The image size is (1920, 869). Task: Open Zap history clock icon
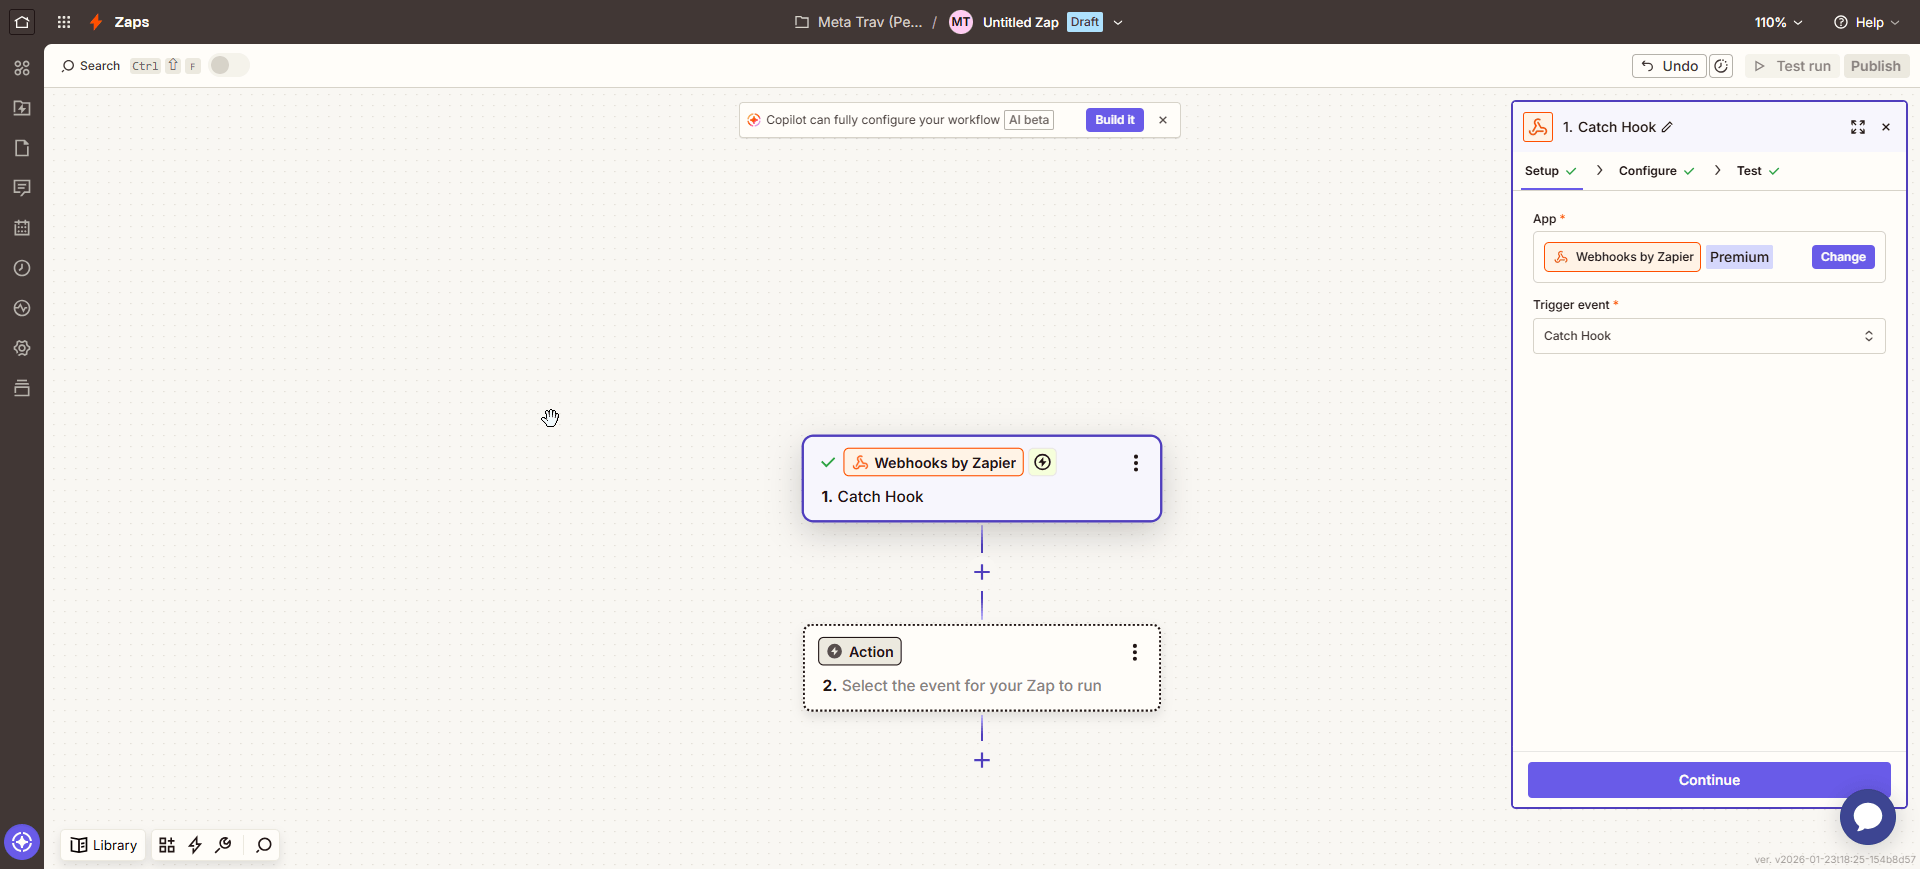(22, 268)
